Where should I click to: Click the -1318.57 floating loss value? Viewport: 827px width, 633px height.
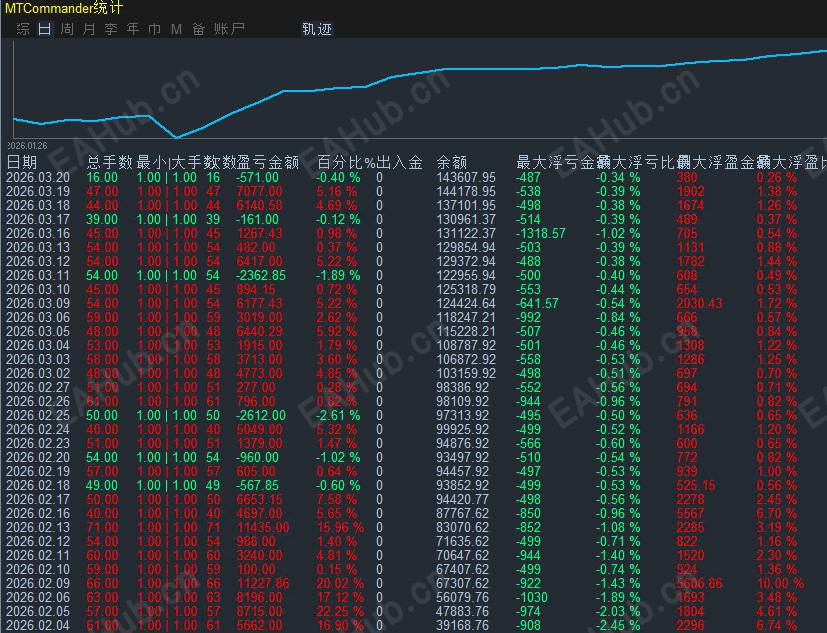[x=541, y=233]
